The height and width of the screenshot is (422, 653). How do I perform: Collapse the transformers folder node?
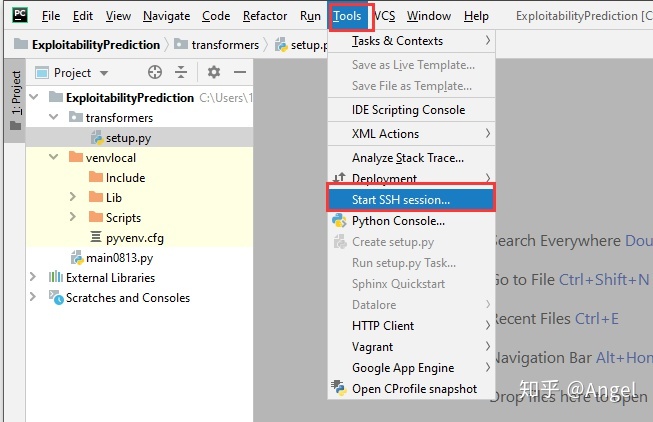(x=54, y=117)
